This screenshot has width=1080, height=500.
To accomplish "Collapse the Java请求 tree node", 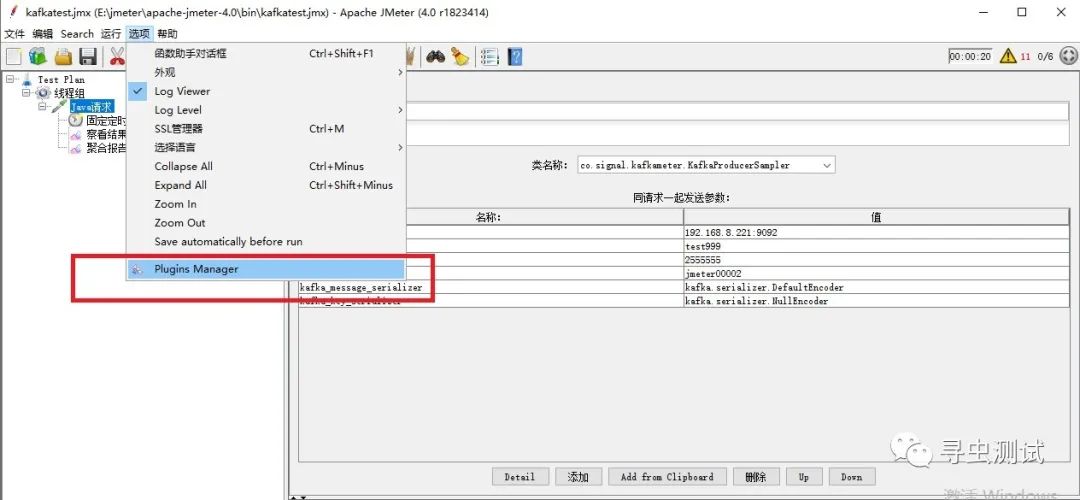I will point(43,107).
